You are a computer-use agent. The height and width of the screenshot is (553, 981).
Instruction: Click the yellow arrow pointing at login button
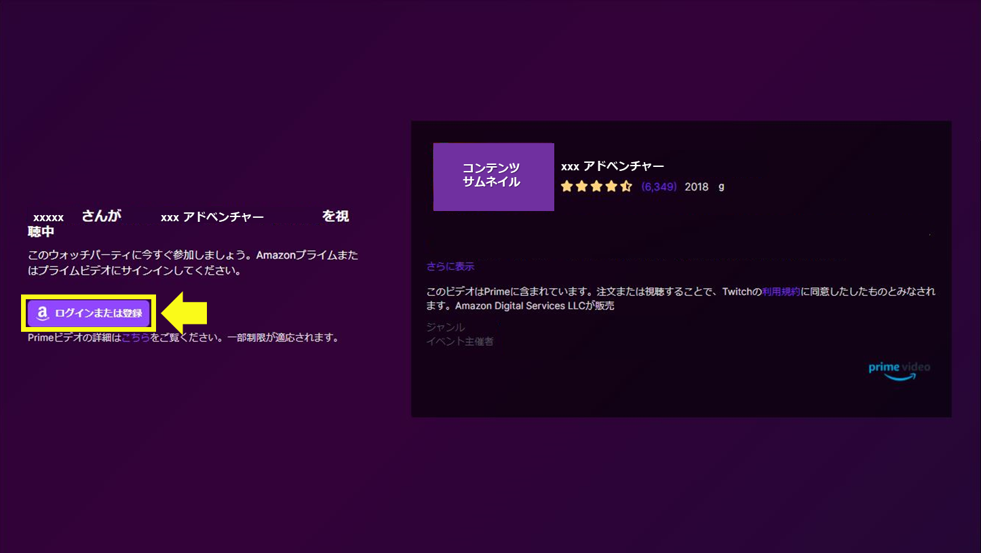point(185,313)
